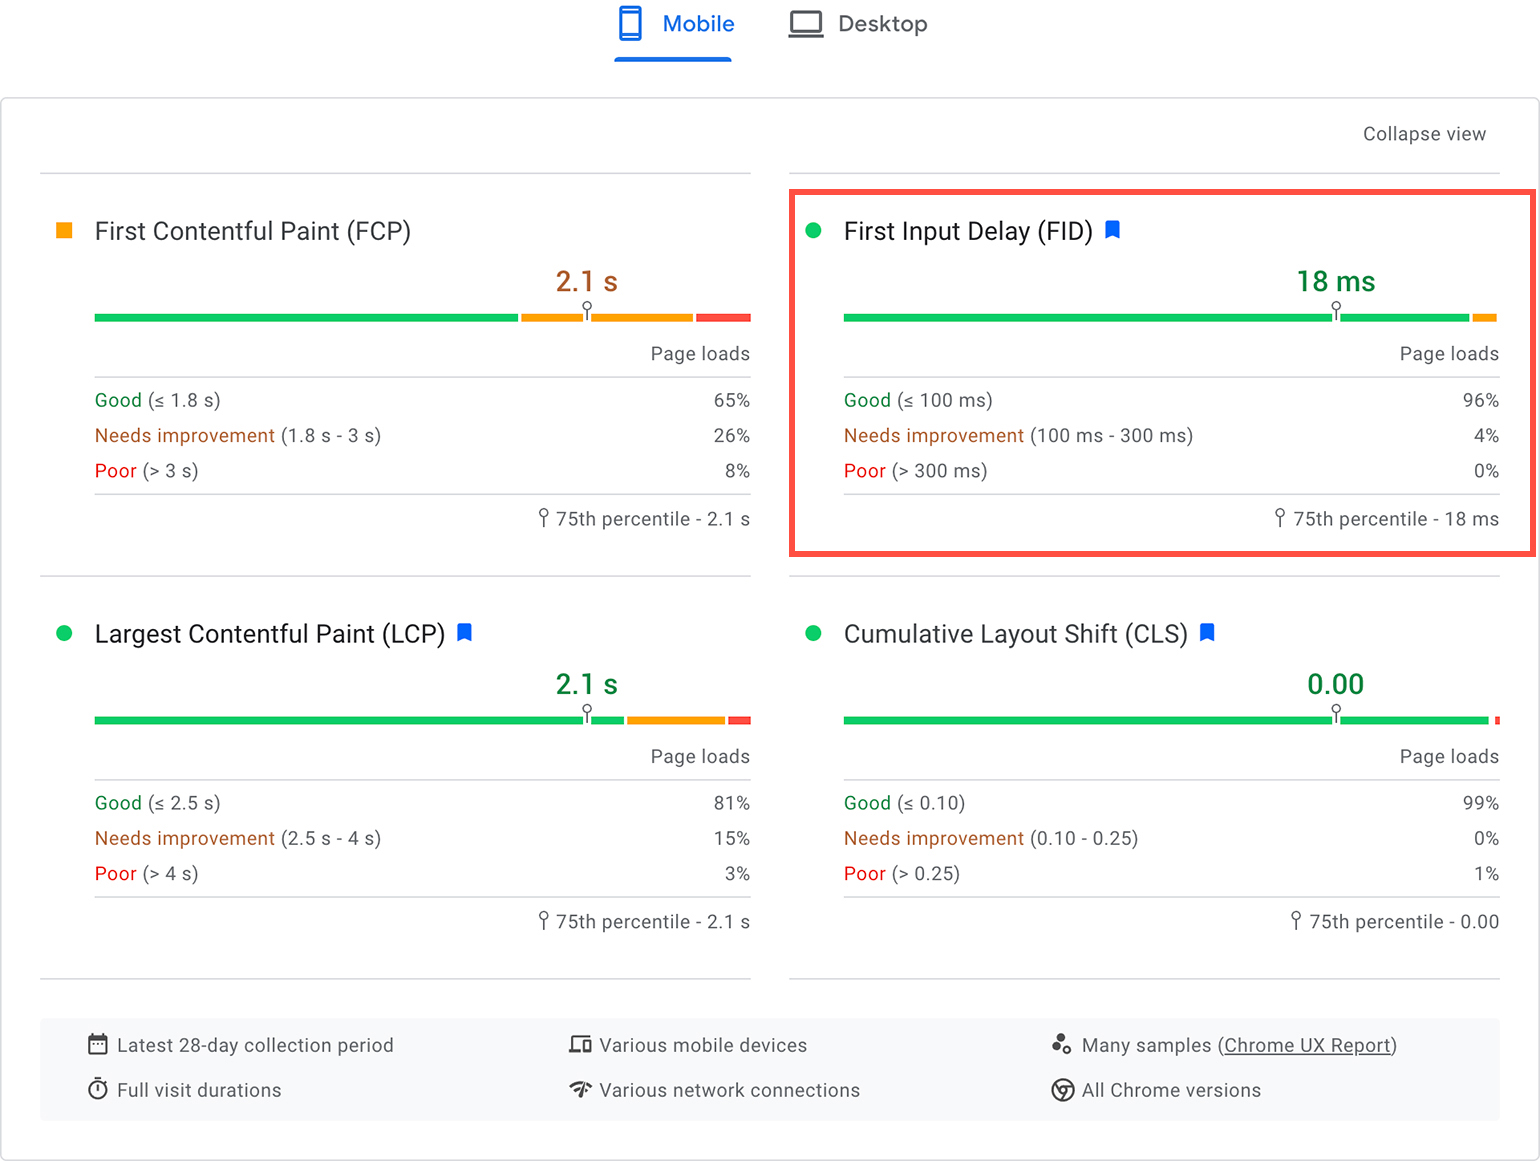Click the Collapse view button

tap(1423, 134)
